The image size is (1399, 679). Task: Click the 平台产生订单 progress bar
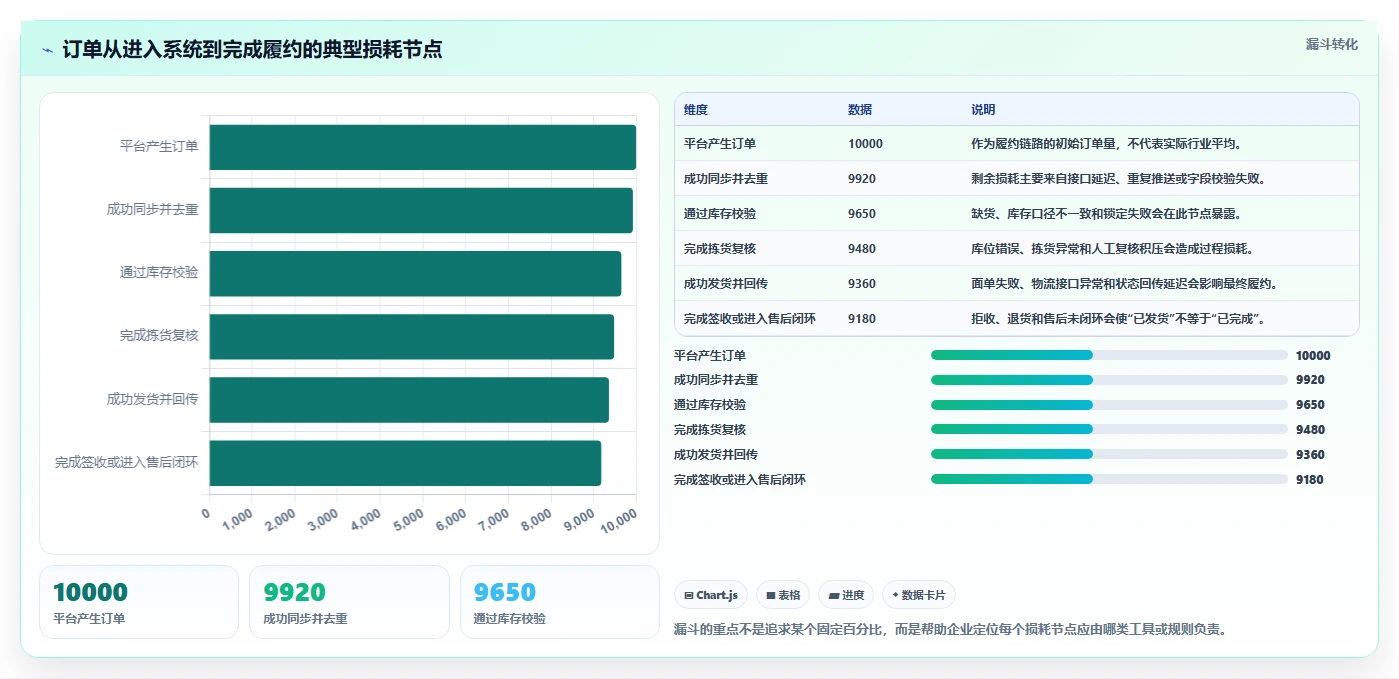pyautogui.click(x=1109, y=355)
